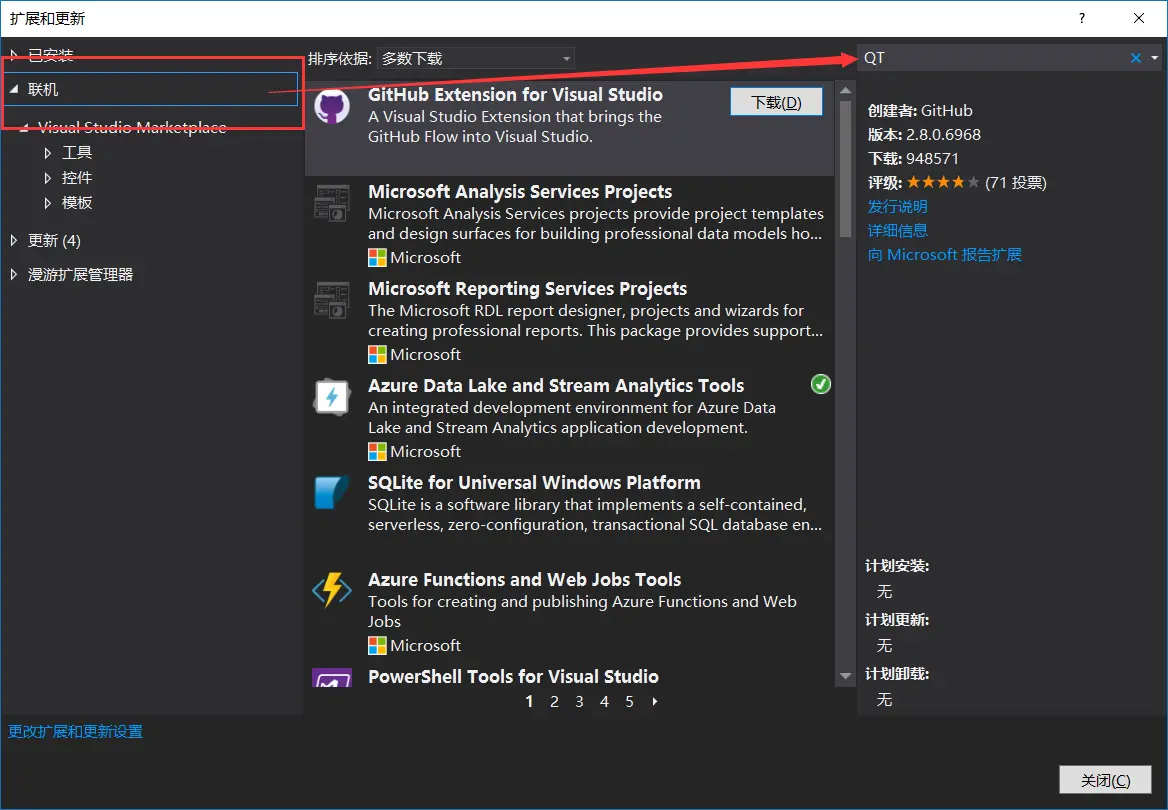Image resolution: width=1168 pixels, height=810 pixels.
Task: Select SQLite for Universal Windows Platform title
Action: coord(534,482)
